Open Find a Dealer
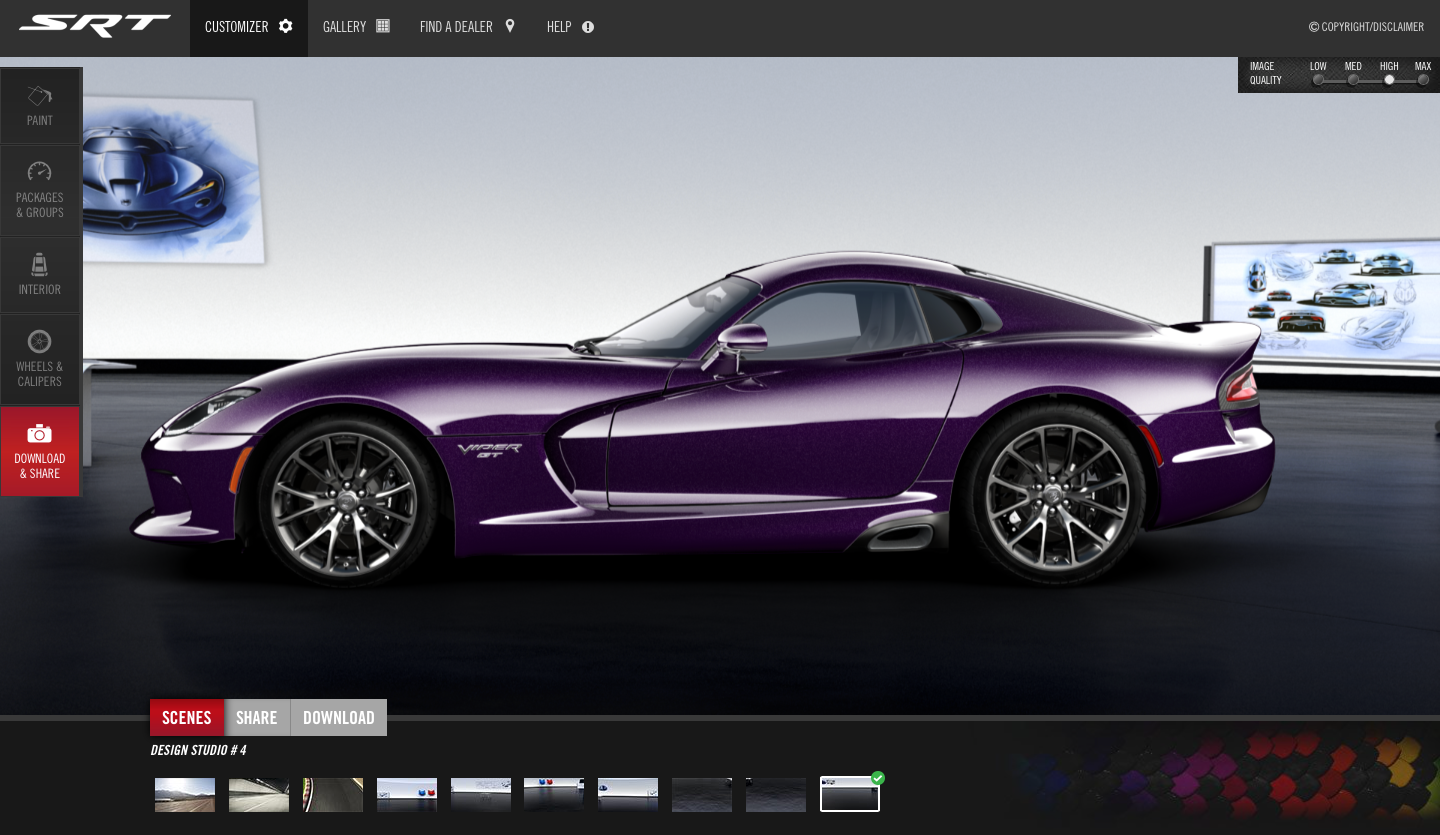1440x835 pixels. 467,27
